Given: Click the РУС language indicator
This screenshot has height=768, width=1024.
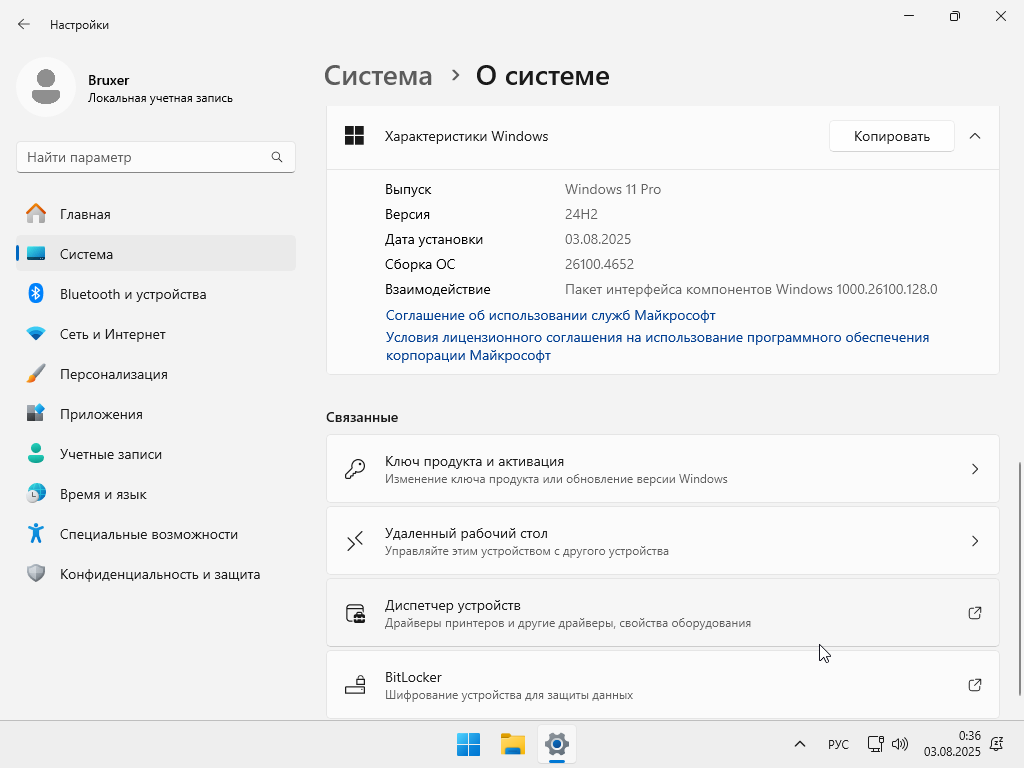Looking at the screenshot, I should tap(838, 744).
